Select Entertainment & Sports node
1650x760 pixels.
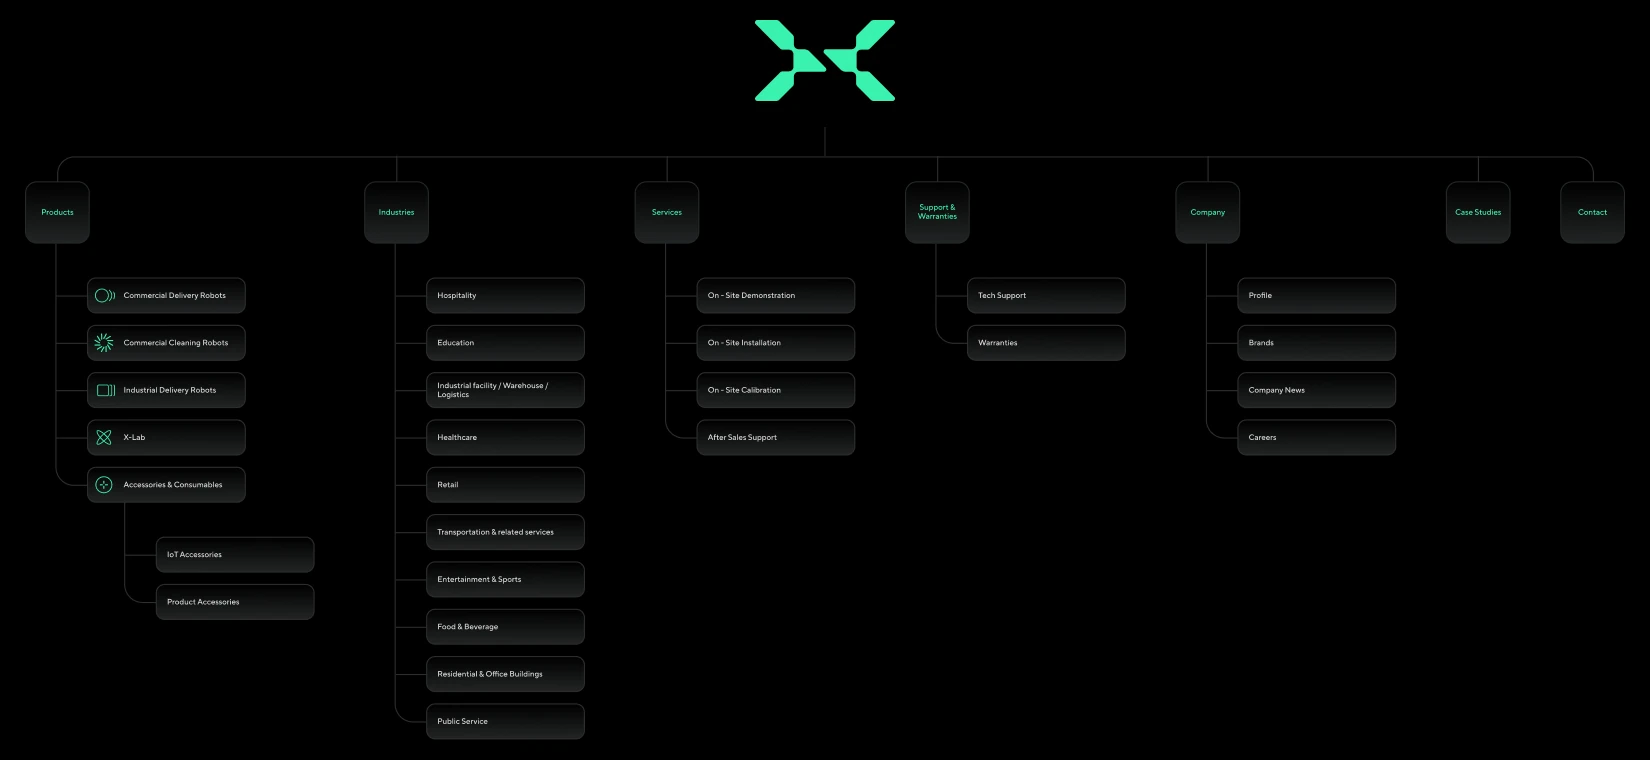pyautogui.click(x=505, y=580)
